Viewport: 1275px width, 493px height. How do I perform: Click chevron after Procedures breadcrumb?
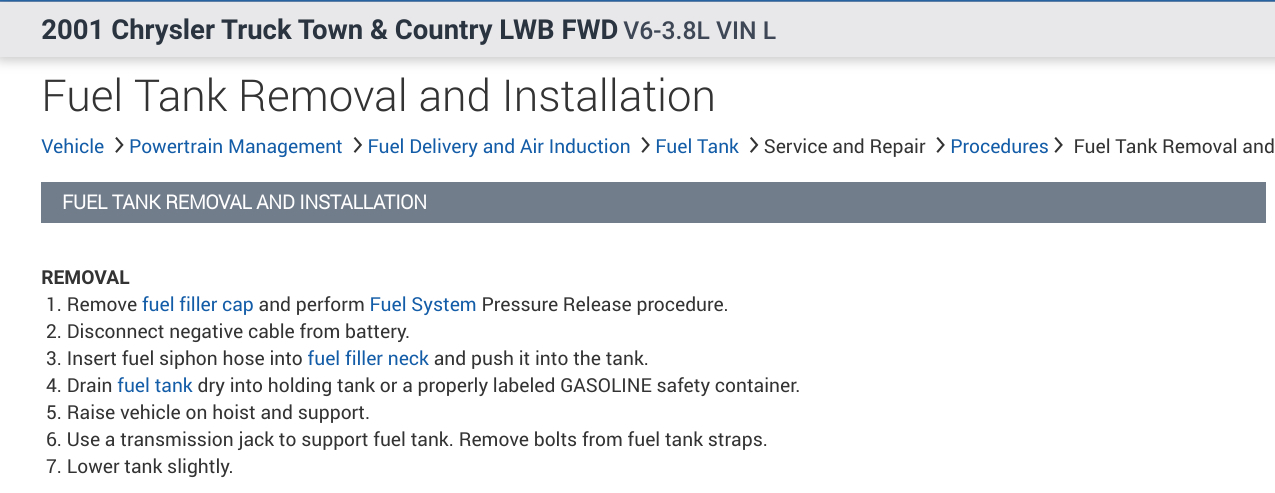1060,146
